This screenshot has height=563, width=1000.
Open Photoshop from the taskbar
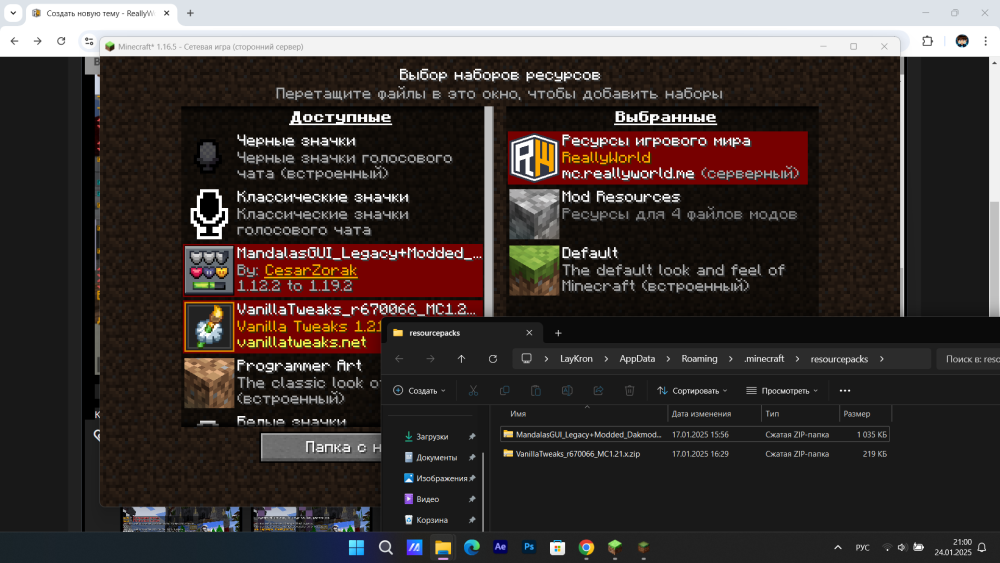(x=529, y=547)
